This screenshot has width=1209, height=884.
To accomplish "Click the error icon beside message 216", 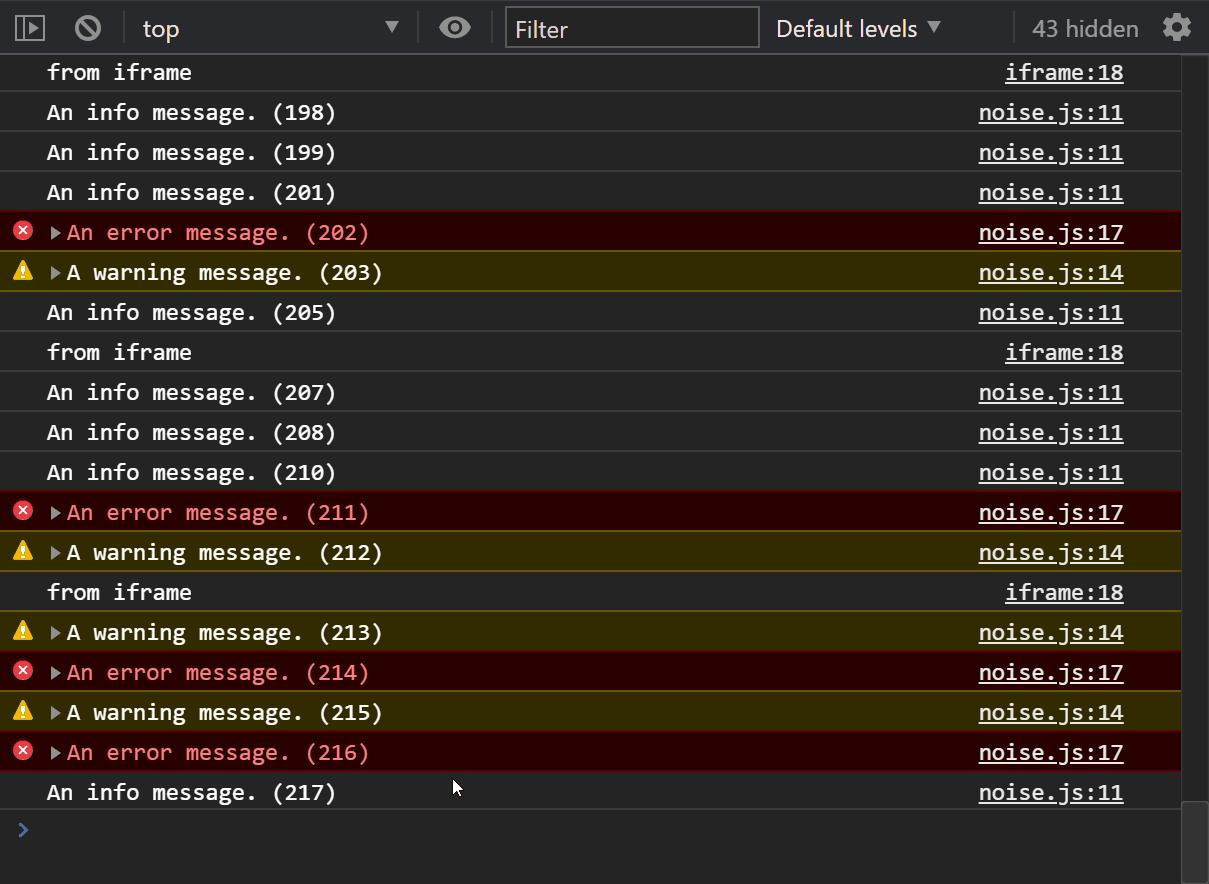I will coord(22,750).
